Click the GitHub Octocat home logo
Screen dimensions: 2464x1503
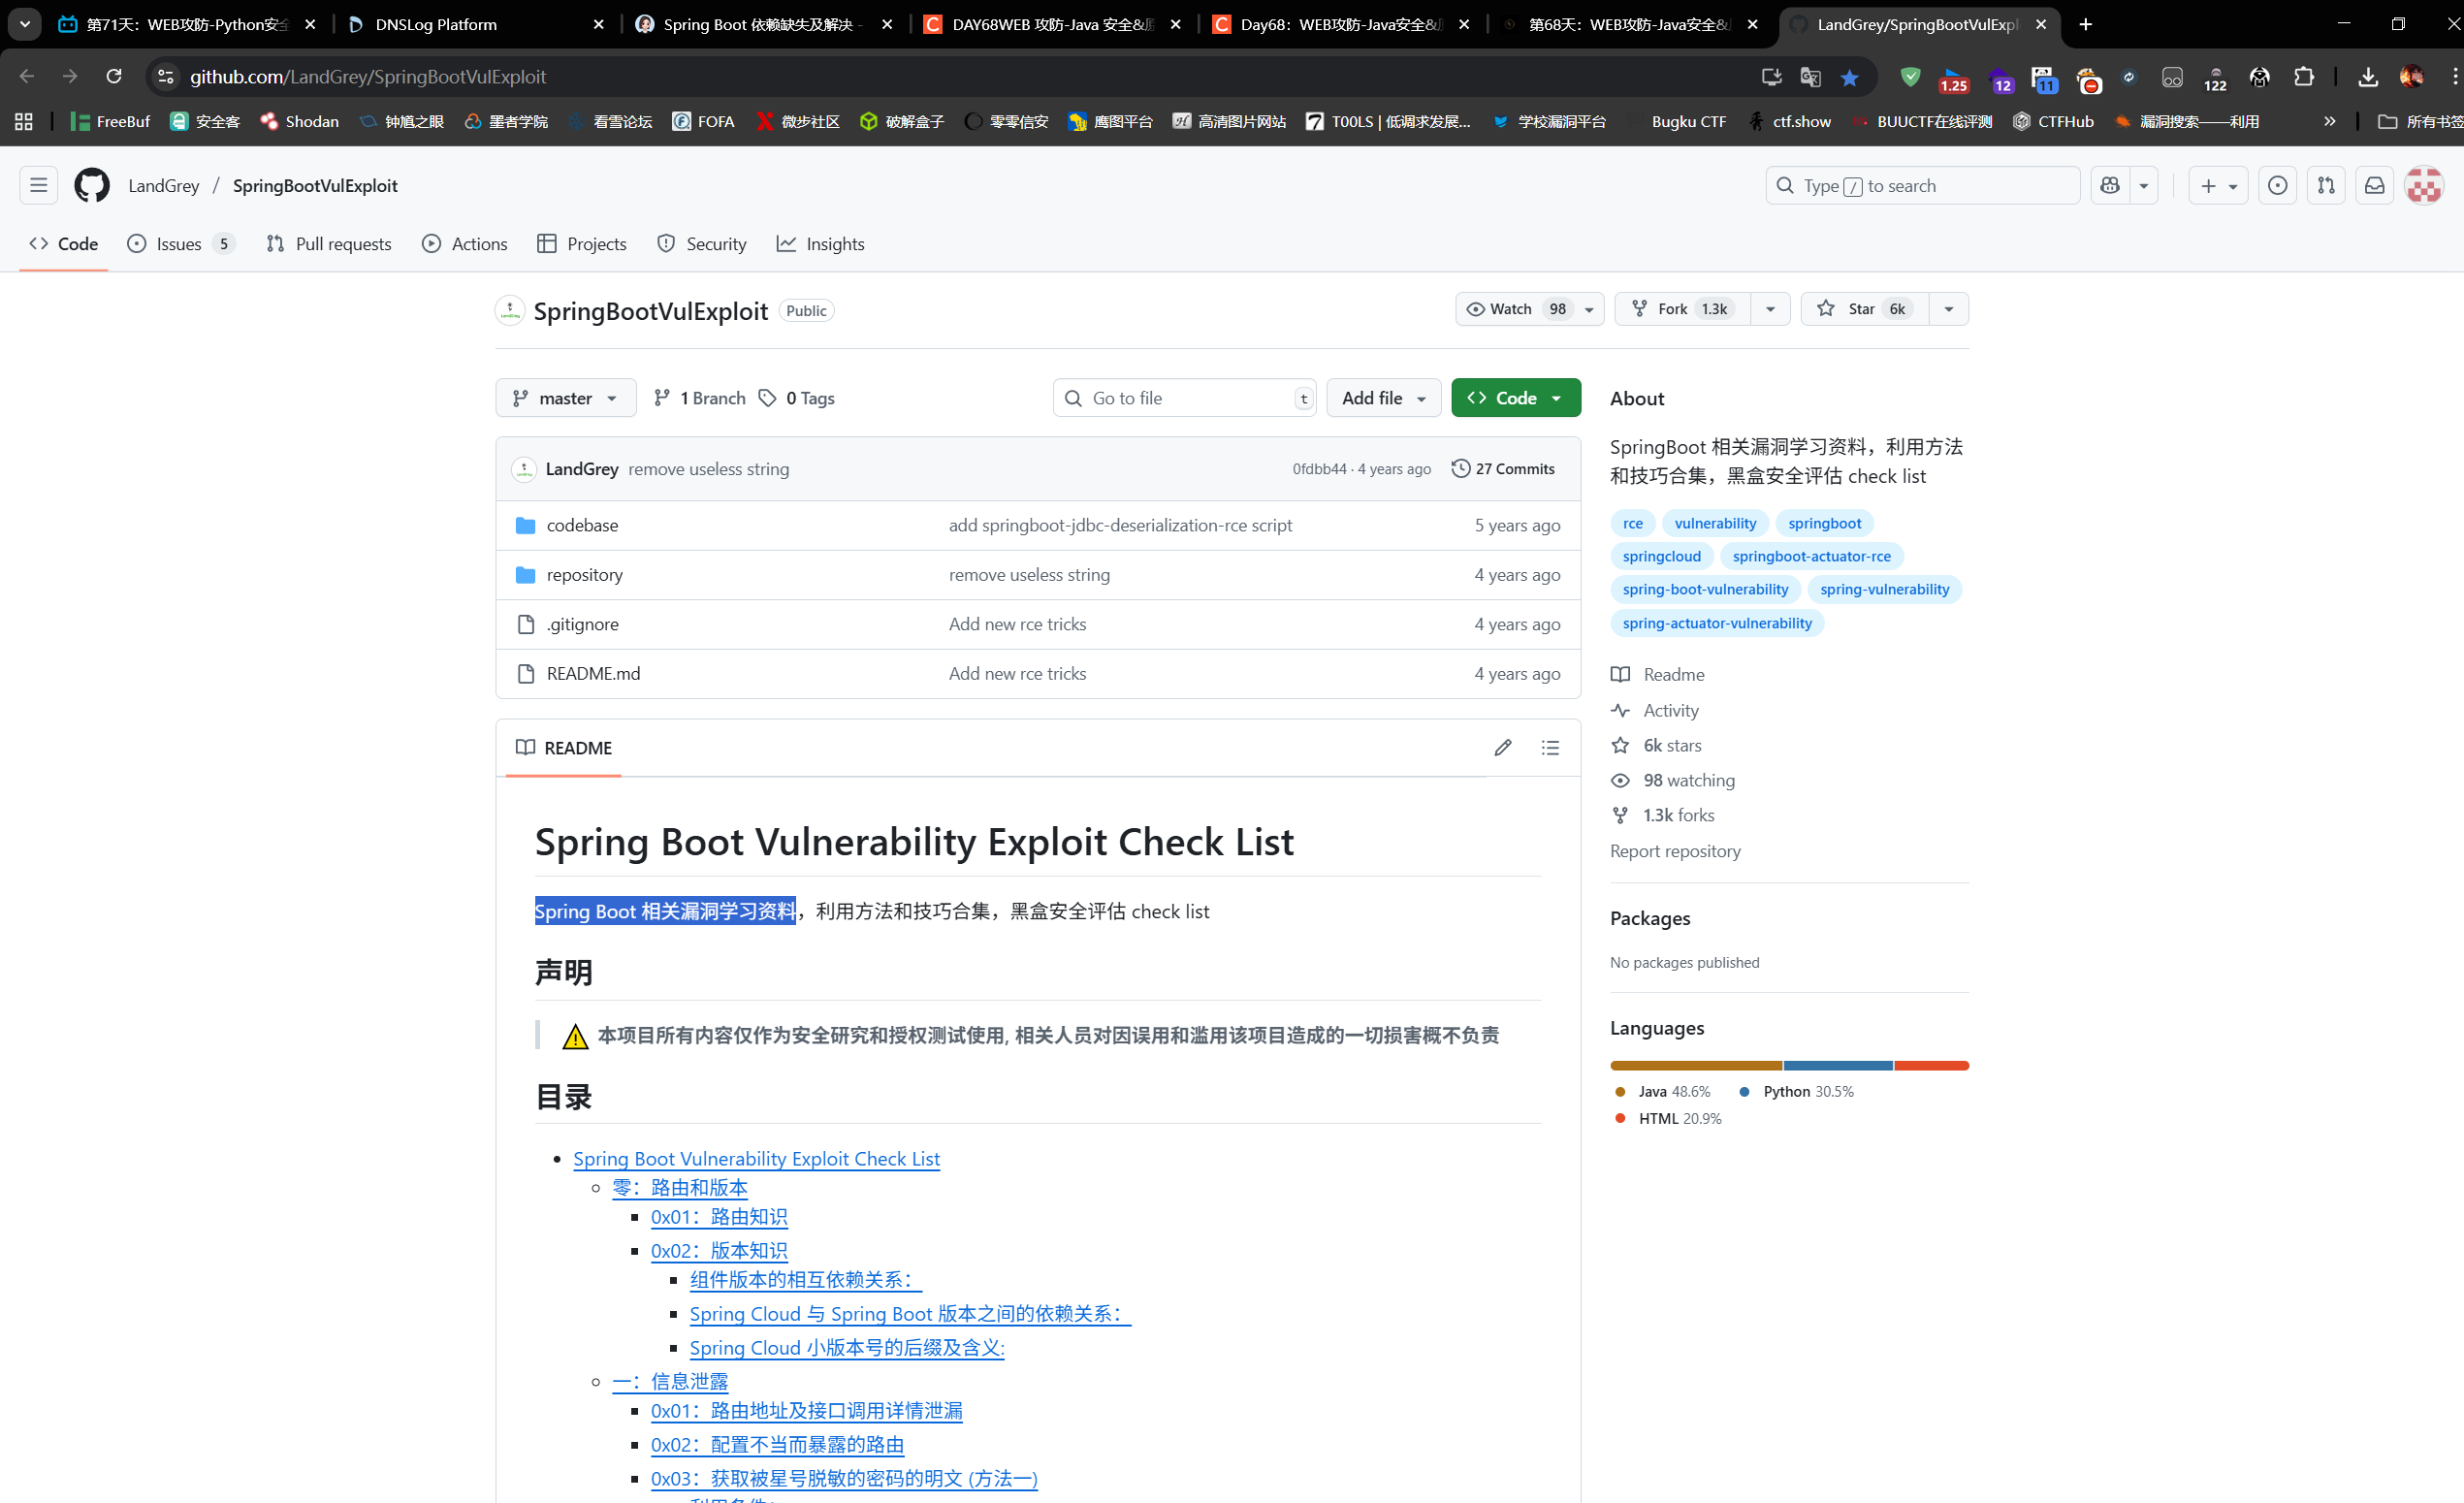pos(92,185)
